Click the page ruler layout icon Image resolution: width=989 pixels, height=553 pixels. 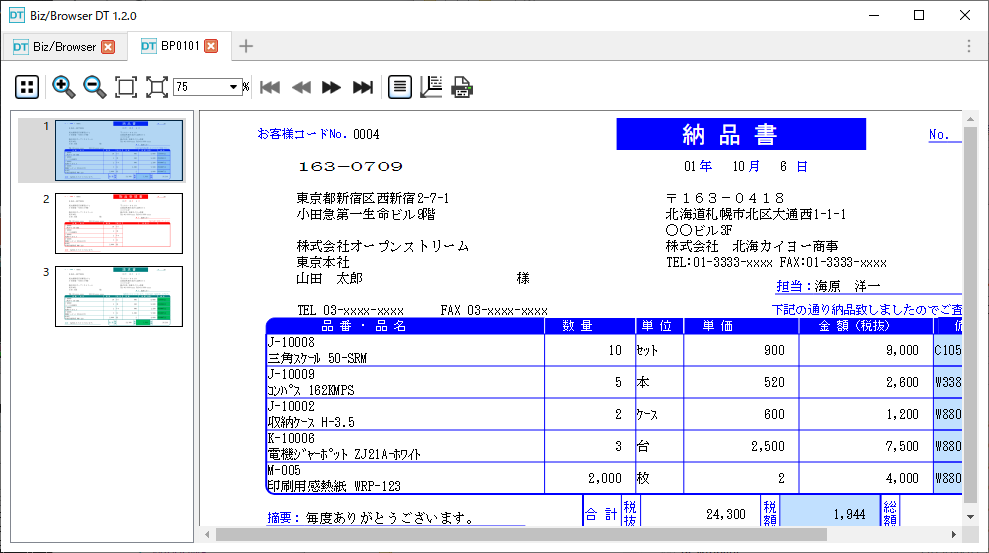click(x=431, y=87)
